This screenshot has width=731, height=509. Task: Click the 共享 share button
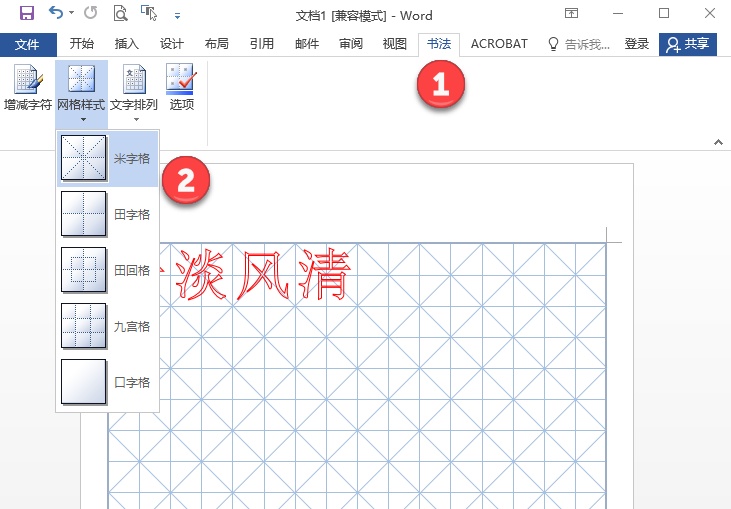pyautogui.click(x=688, y=44)
